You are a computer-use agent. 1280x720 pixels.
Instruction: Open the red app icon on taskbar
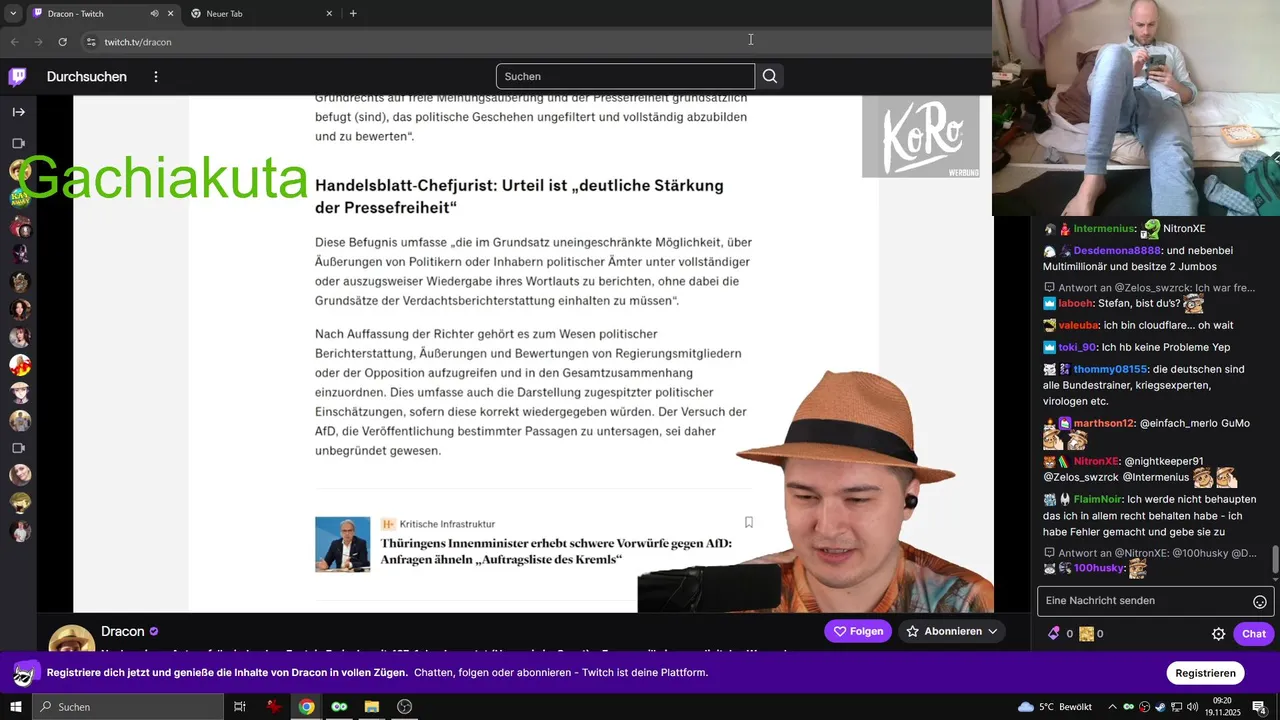click(x=274, y=707)
